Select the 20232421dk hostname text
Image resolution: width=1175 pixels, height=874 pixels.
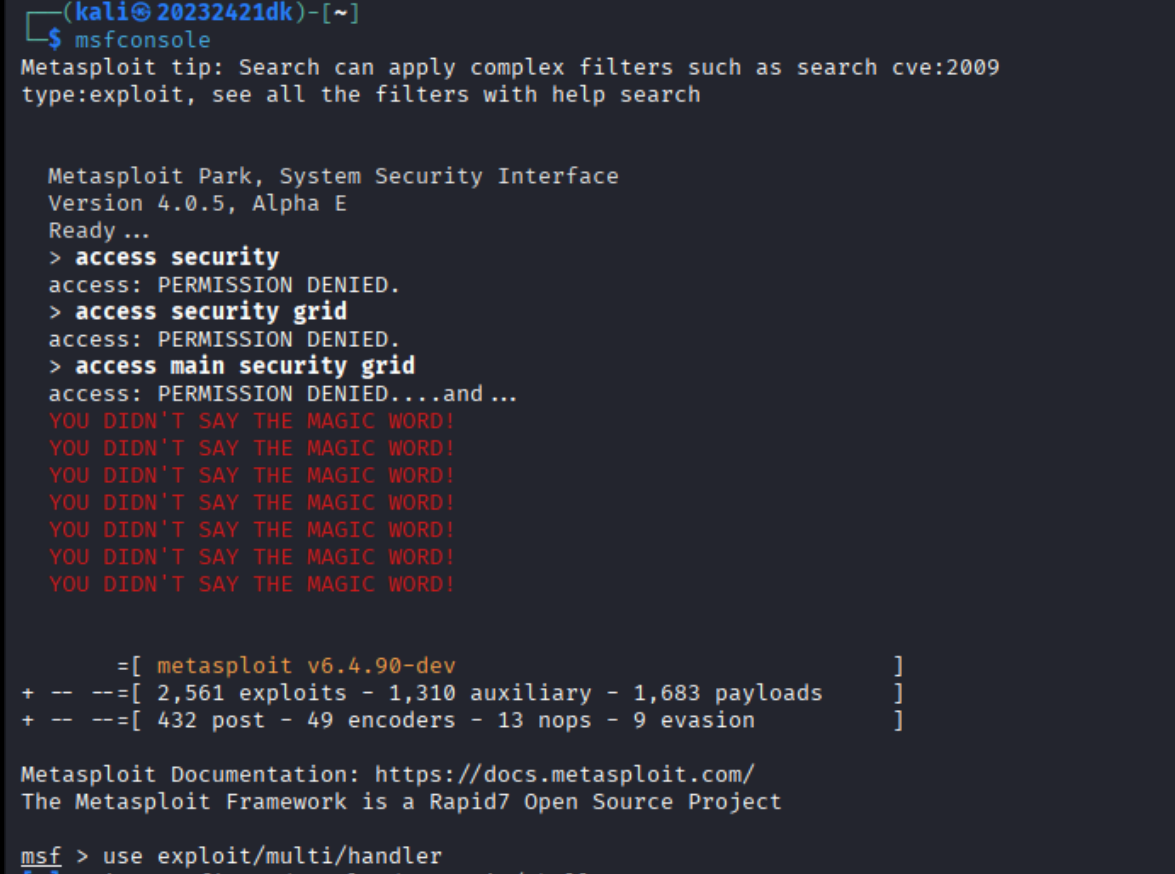click(224, 13)
